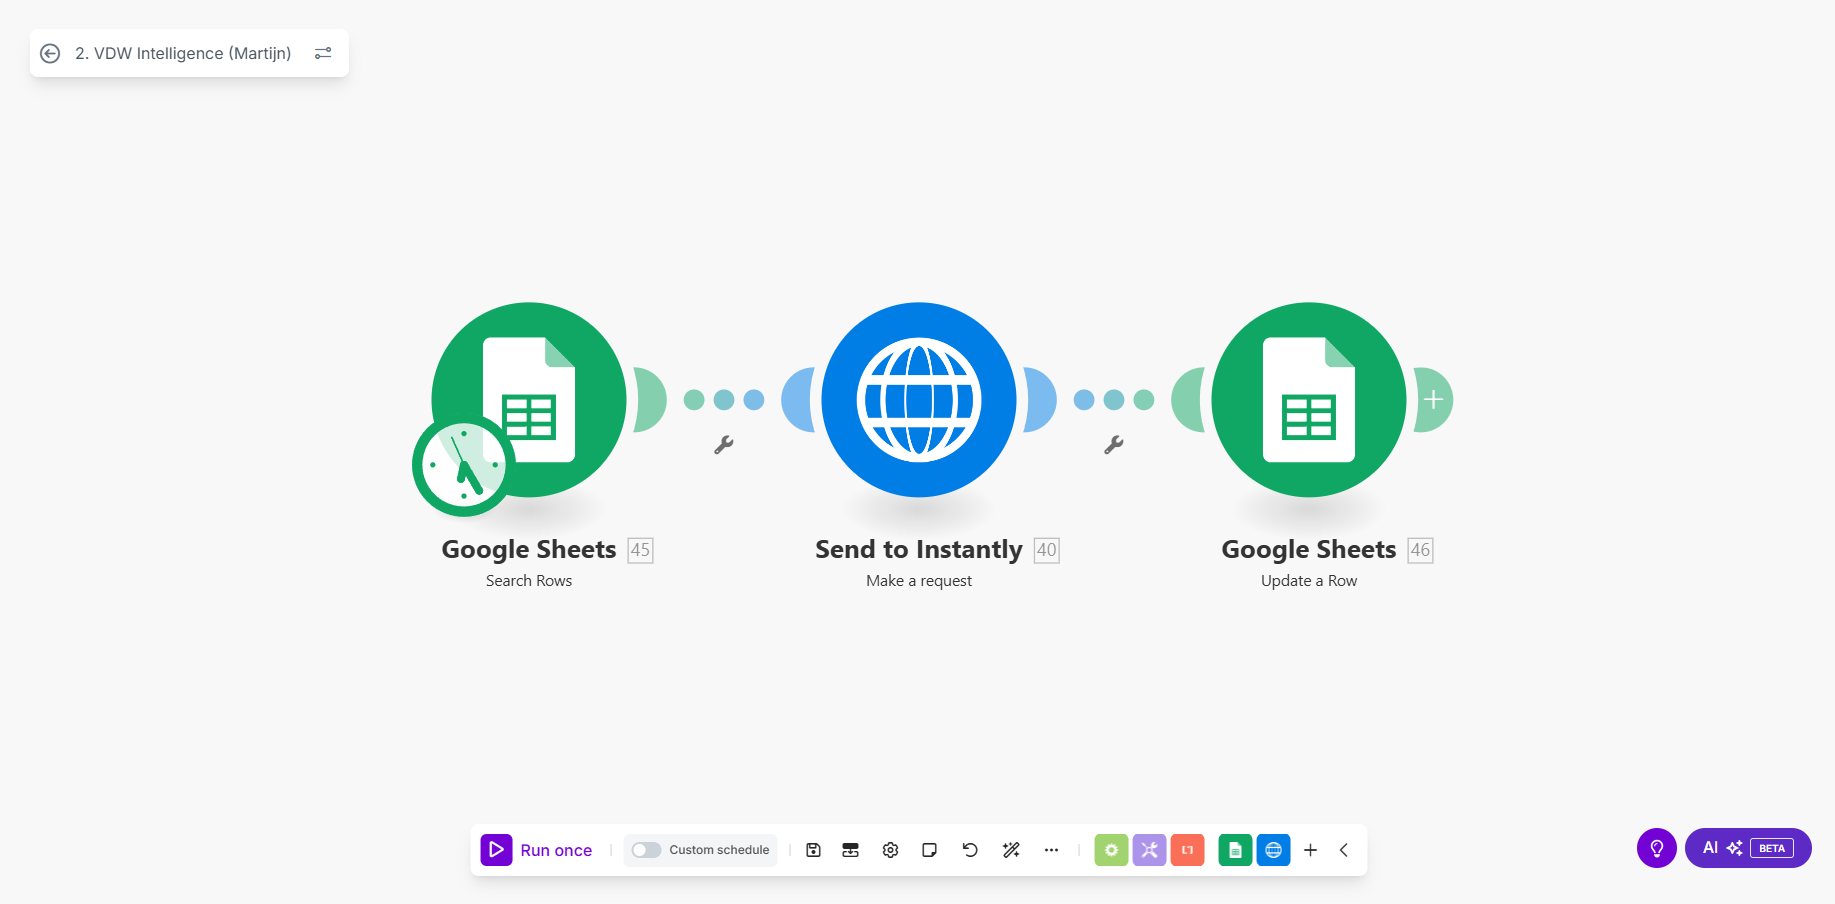Viewport: 1835px width, 904px height.
Task: Click the Run once play icon
Action: (496, 850)
